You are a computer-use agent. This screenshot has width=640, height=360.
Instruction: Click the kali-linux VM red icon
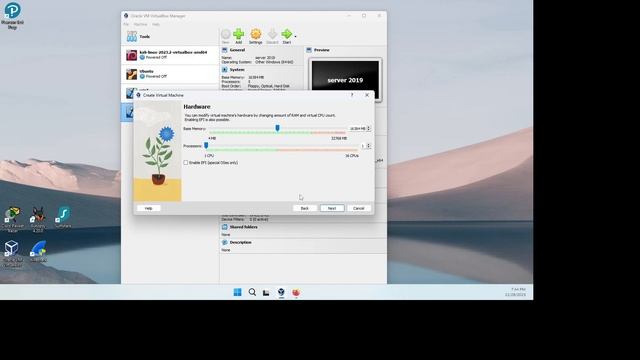[x=131, y=55]
